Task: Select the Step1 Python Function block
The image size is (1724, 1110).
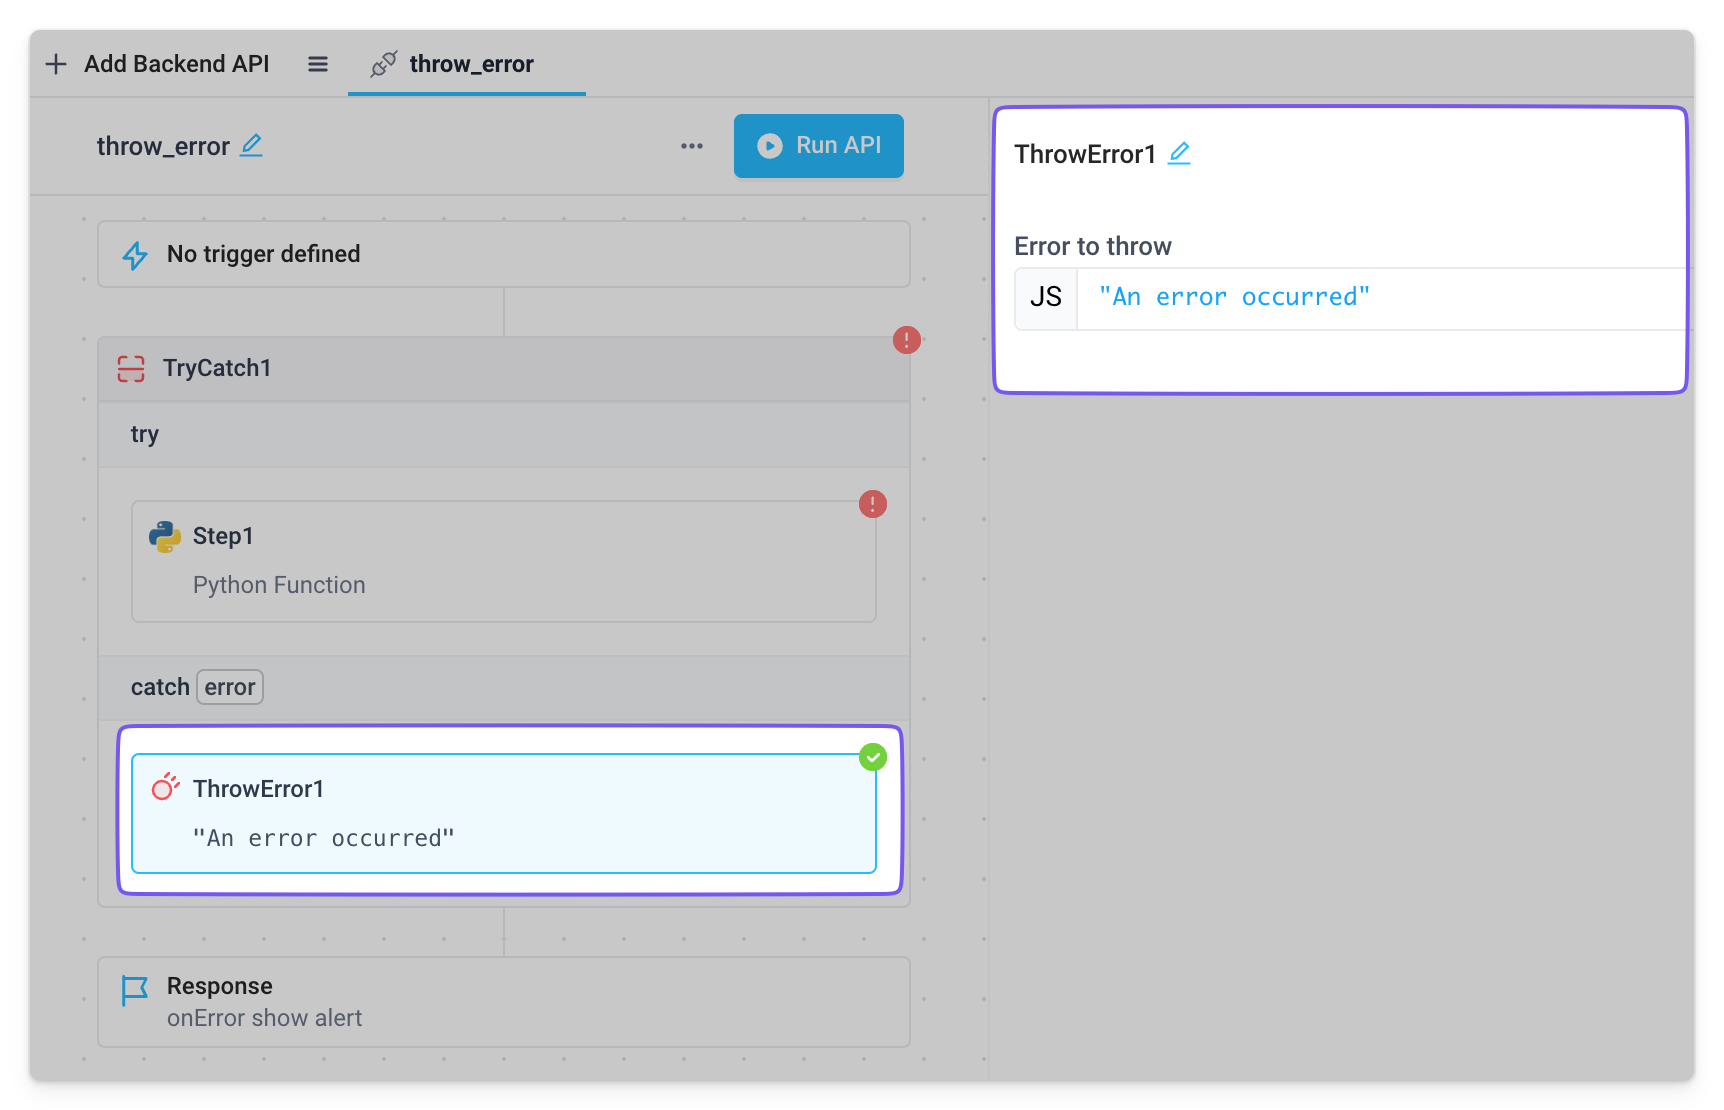Action: click(503, 561)
